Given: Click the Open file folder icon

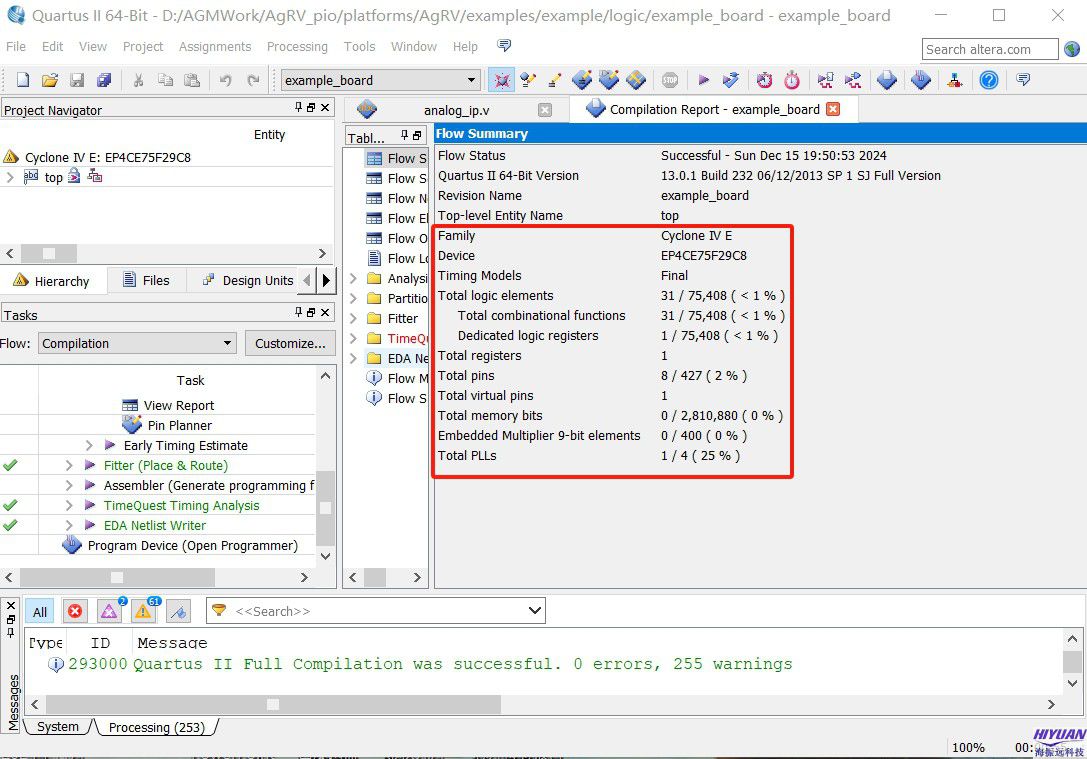Looking at the screenshot, I should coord(50,81).
